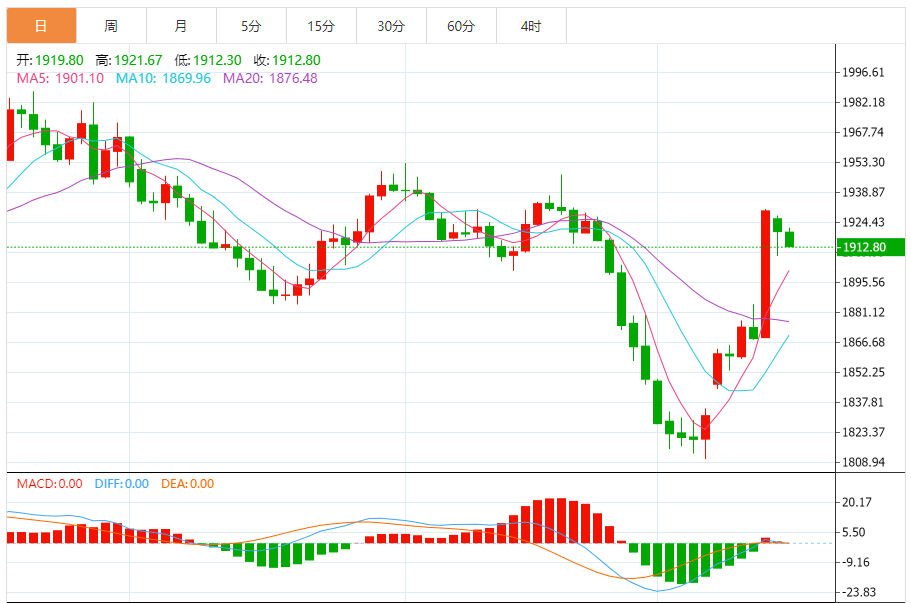Click the last green candlestick on right
The height and width of the screenshot is (603, 911).
(790, 239)
